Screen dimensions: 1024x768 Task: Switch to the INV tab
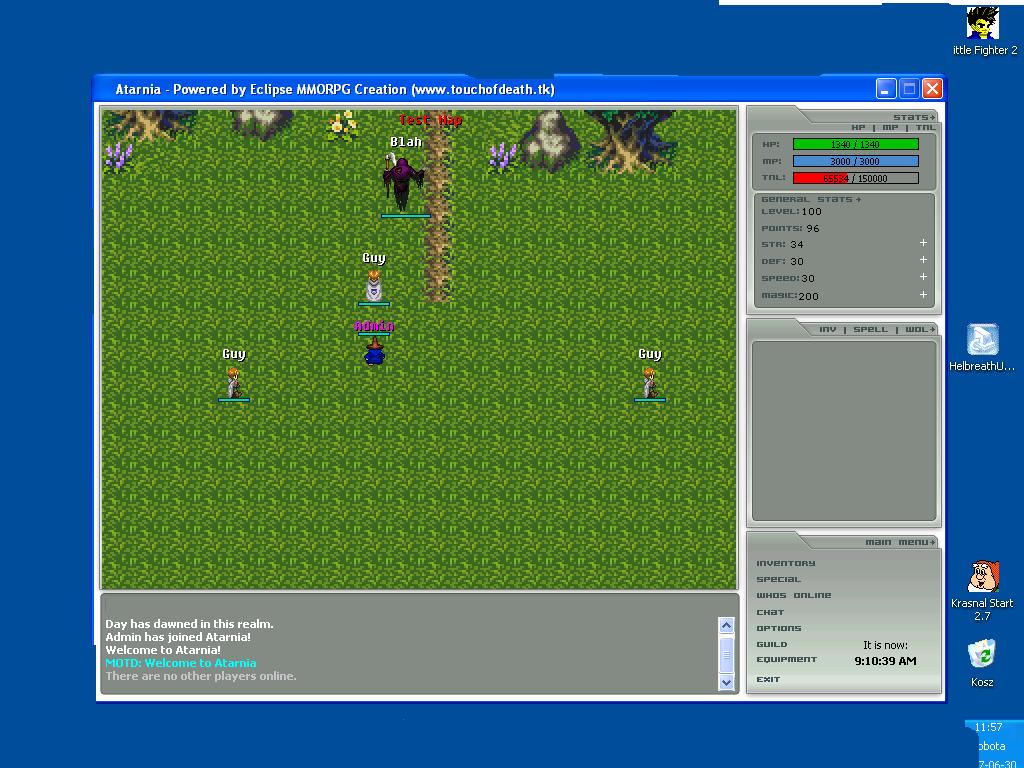click(x=828, y=329)
